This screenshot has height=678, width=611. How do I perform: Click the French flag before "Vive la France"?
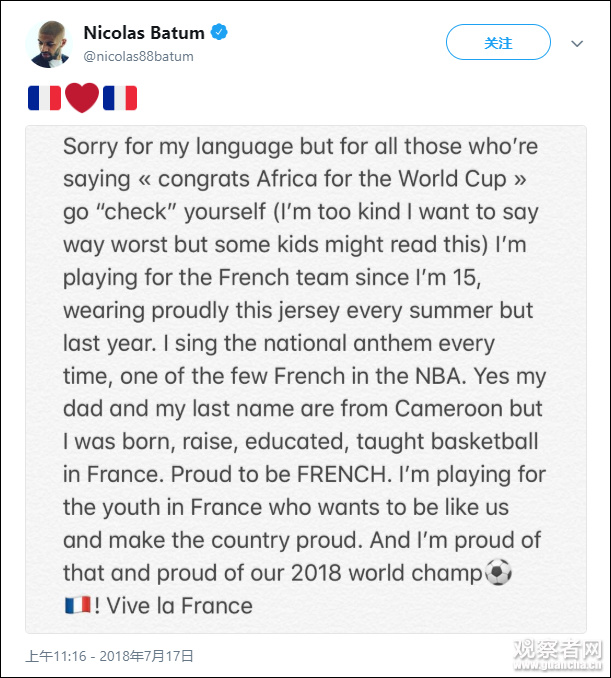pos(77,605)
